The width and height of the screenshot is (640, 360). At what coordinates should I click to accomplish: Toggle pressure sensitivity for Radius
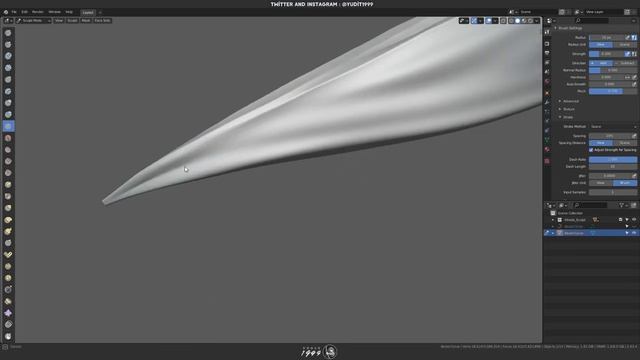[x=628, y=38]
